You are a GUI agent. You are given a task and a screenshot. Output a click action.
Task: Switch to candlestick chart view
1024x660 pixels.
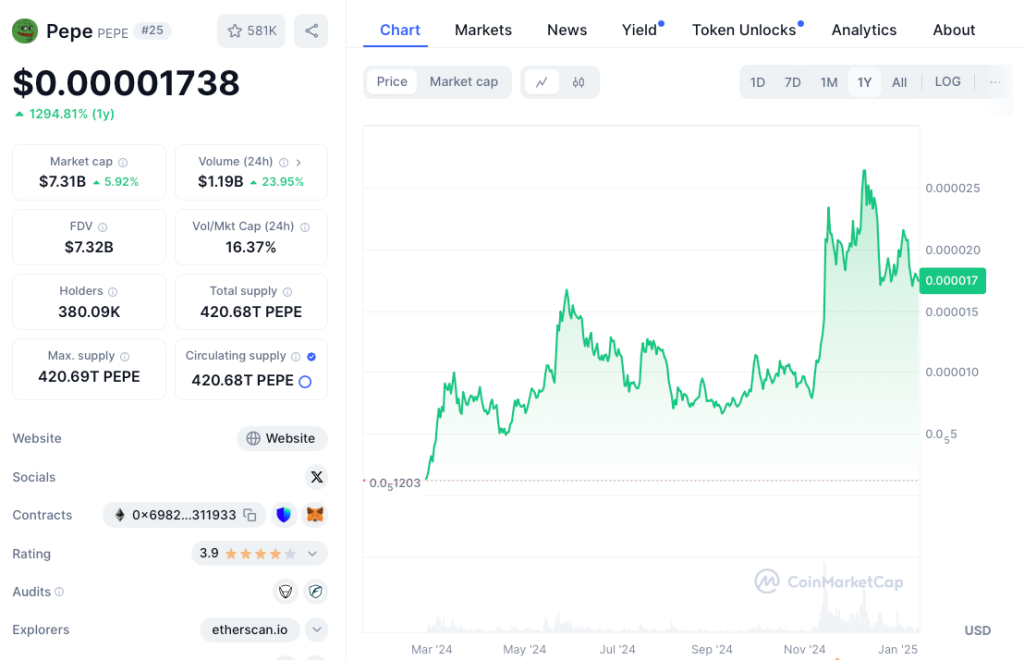[x=578, y=82]
